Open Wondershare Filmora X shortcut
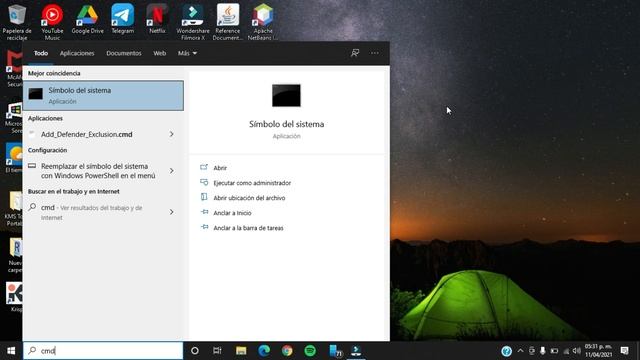 tap(193, 21)
